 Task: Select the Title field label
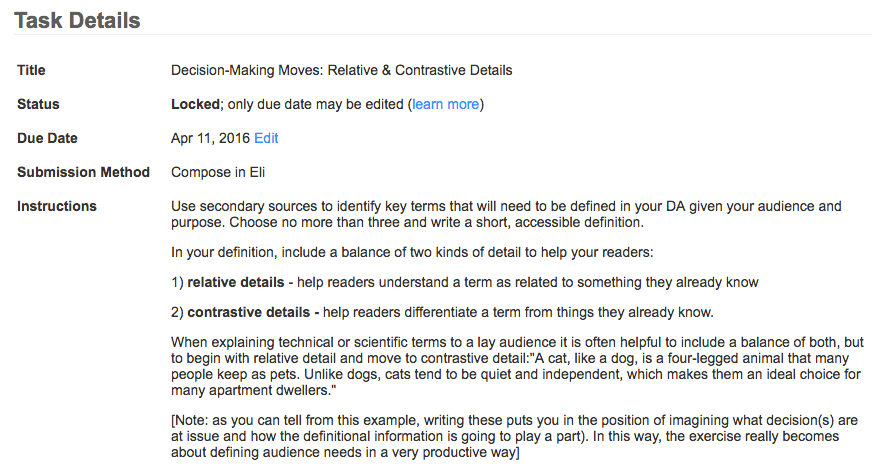point(31,70)
